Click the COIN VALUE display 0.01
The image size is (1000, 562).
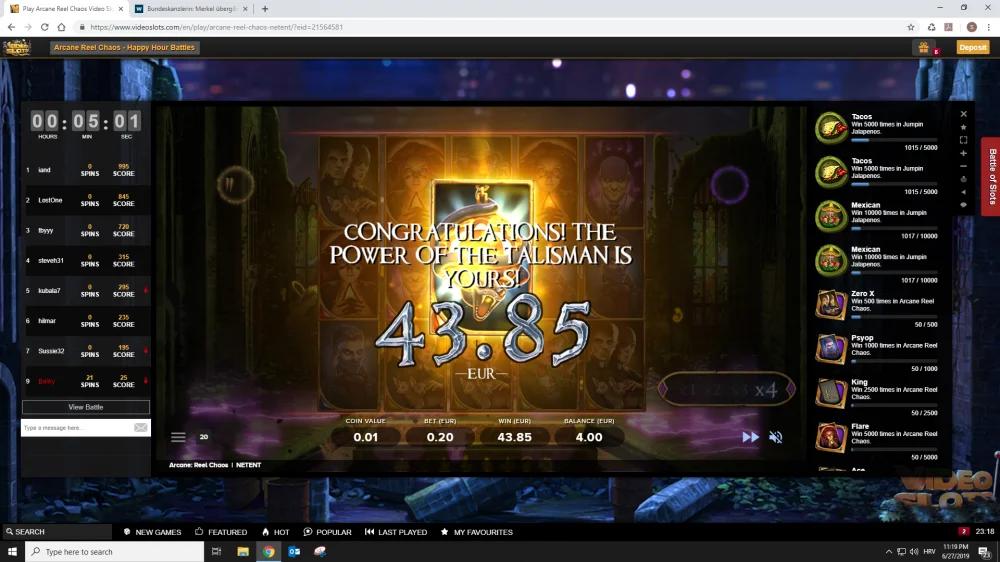[x=365, y=437]
